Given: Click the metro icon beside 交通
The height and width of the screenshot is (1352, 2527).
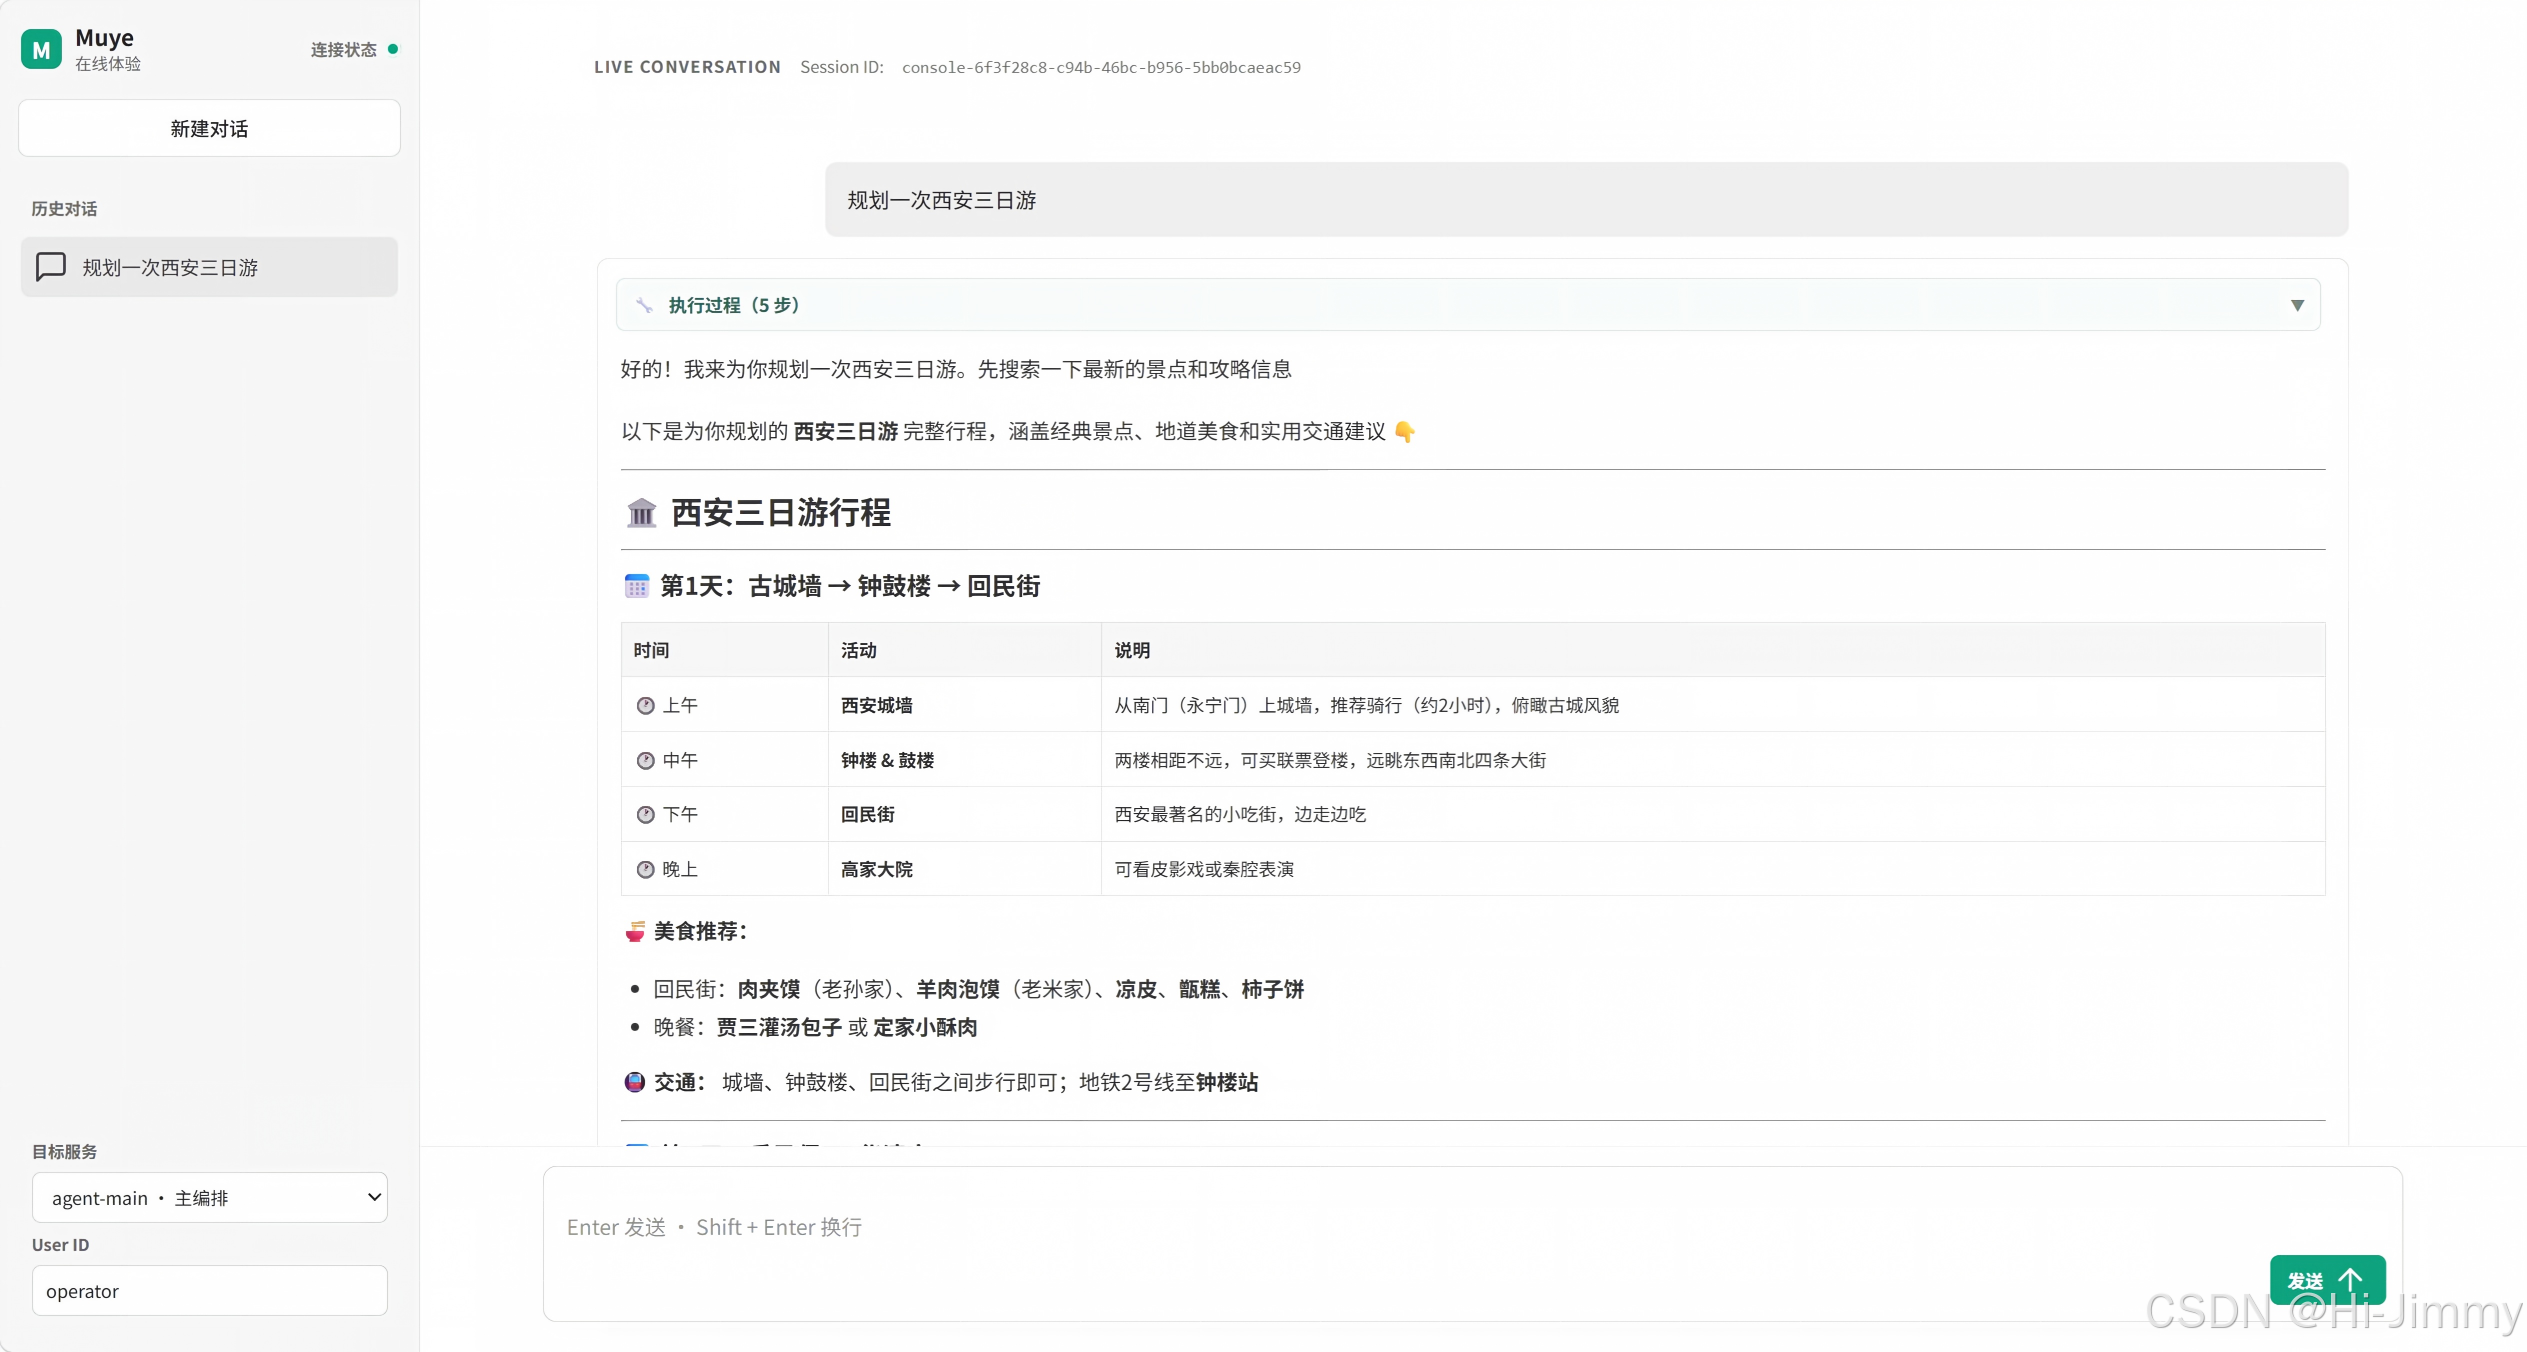Looking at the screenshot, I should [635, 1082].
